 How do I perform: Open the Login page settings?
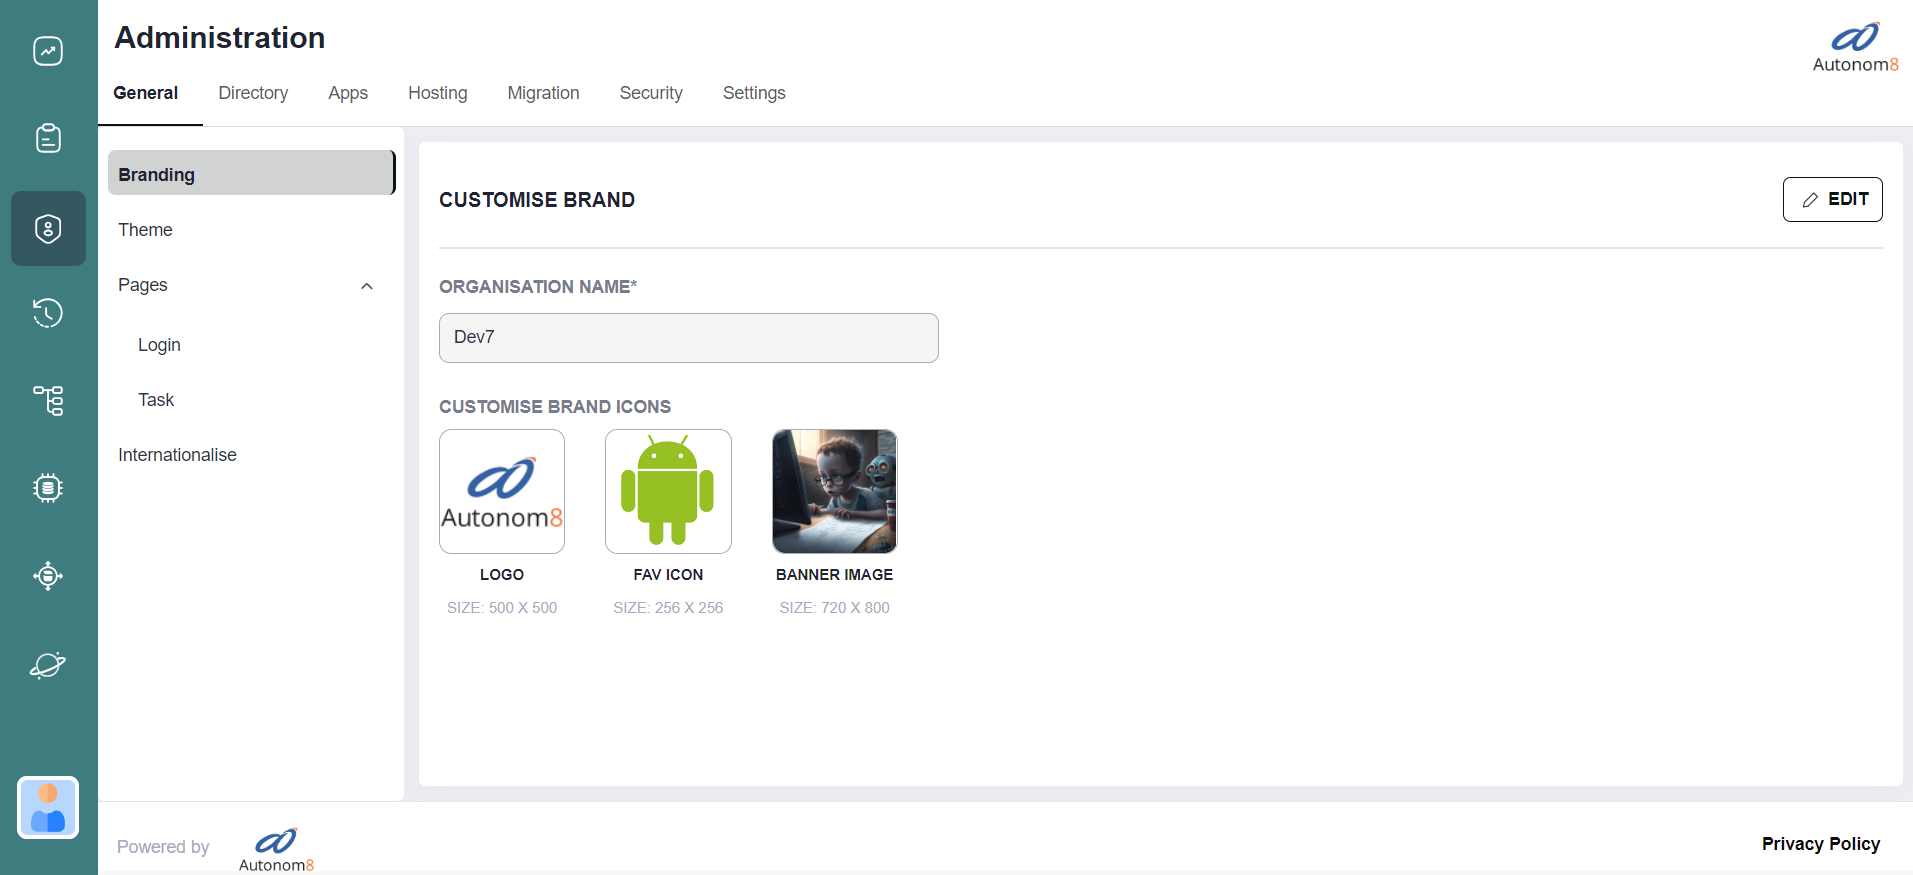pyautogui.click(x=159, y=345)
